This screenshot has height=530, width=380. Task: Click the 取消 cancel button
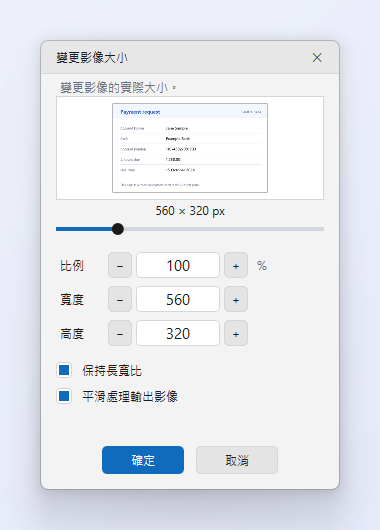click(x=237, y=460)
